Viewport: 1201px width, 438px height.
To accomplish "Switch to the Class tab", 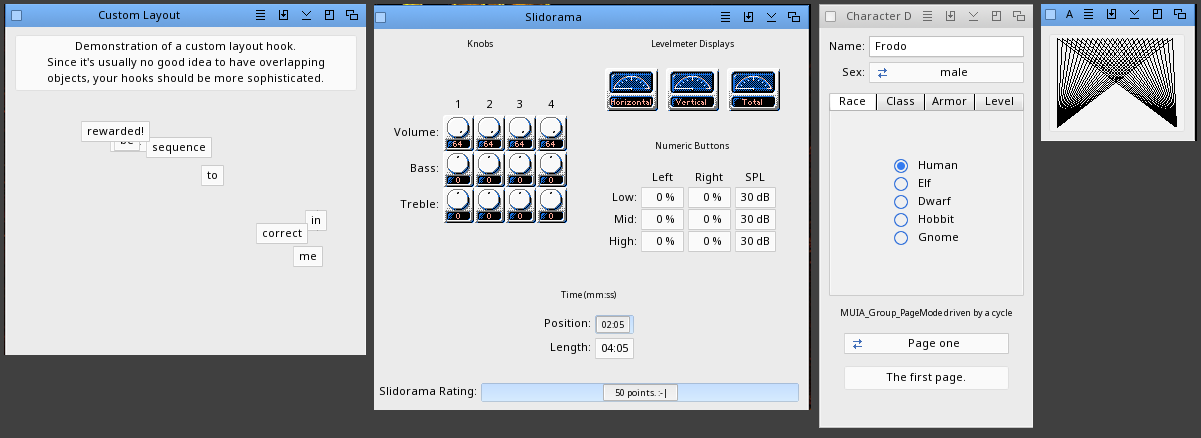I will pos(900,101).
